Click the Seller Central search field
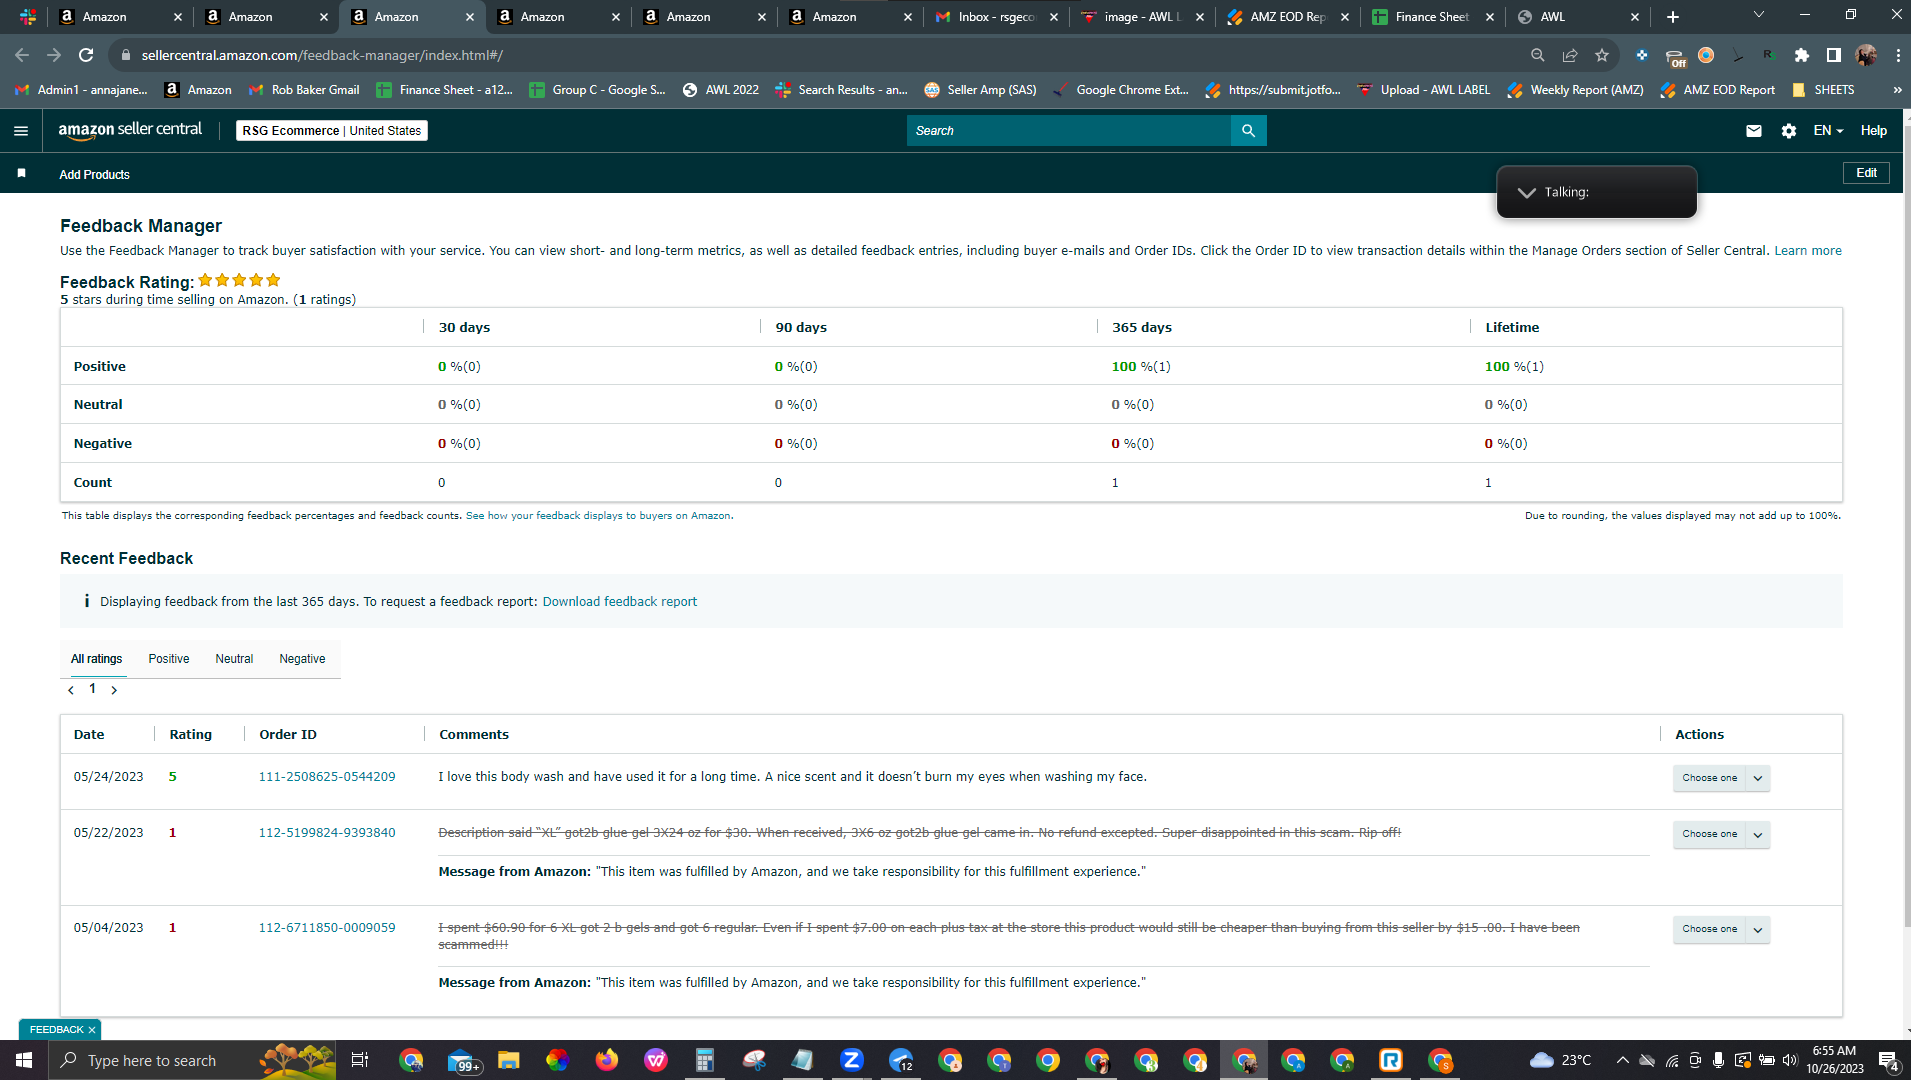The width and height of the screenshot is (1911, 1080). click(1068, 131)
